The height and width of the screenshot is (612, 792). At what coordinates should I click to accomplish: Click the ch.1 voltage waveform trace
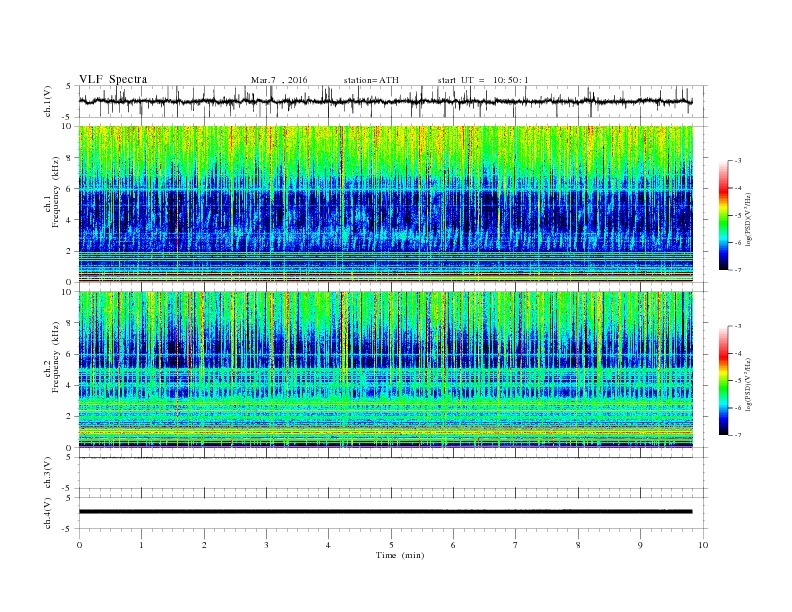(385, 101)
